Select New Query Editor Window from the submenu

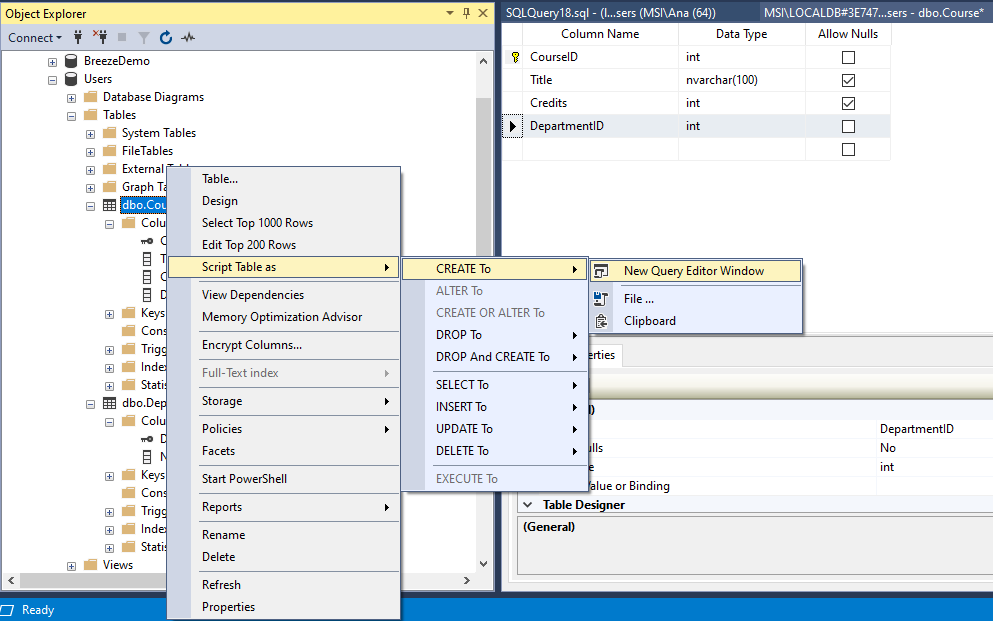point(700,270)
